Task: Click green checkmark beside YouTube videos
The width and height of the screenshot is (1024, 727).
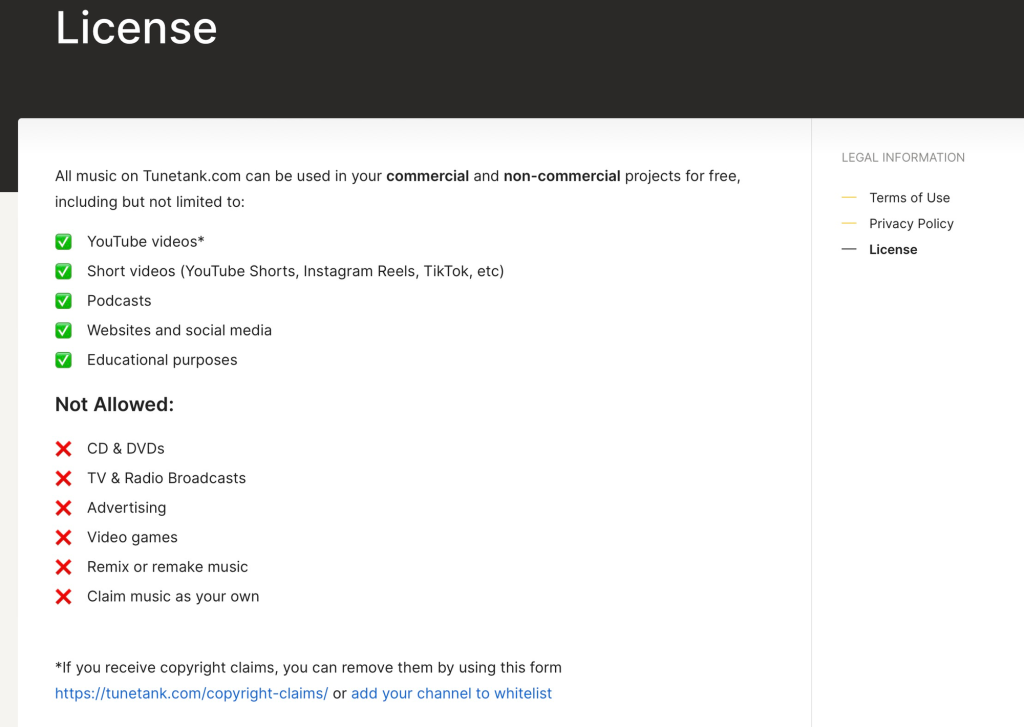Action: [x=63, y=242]
